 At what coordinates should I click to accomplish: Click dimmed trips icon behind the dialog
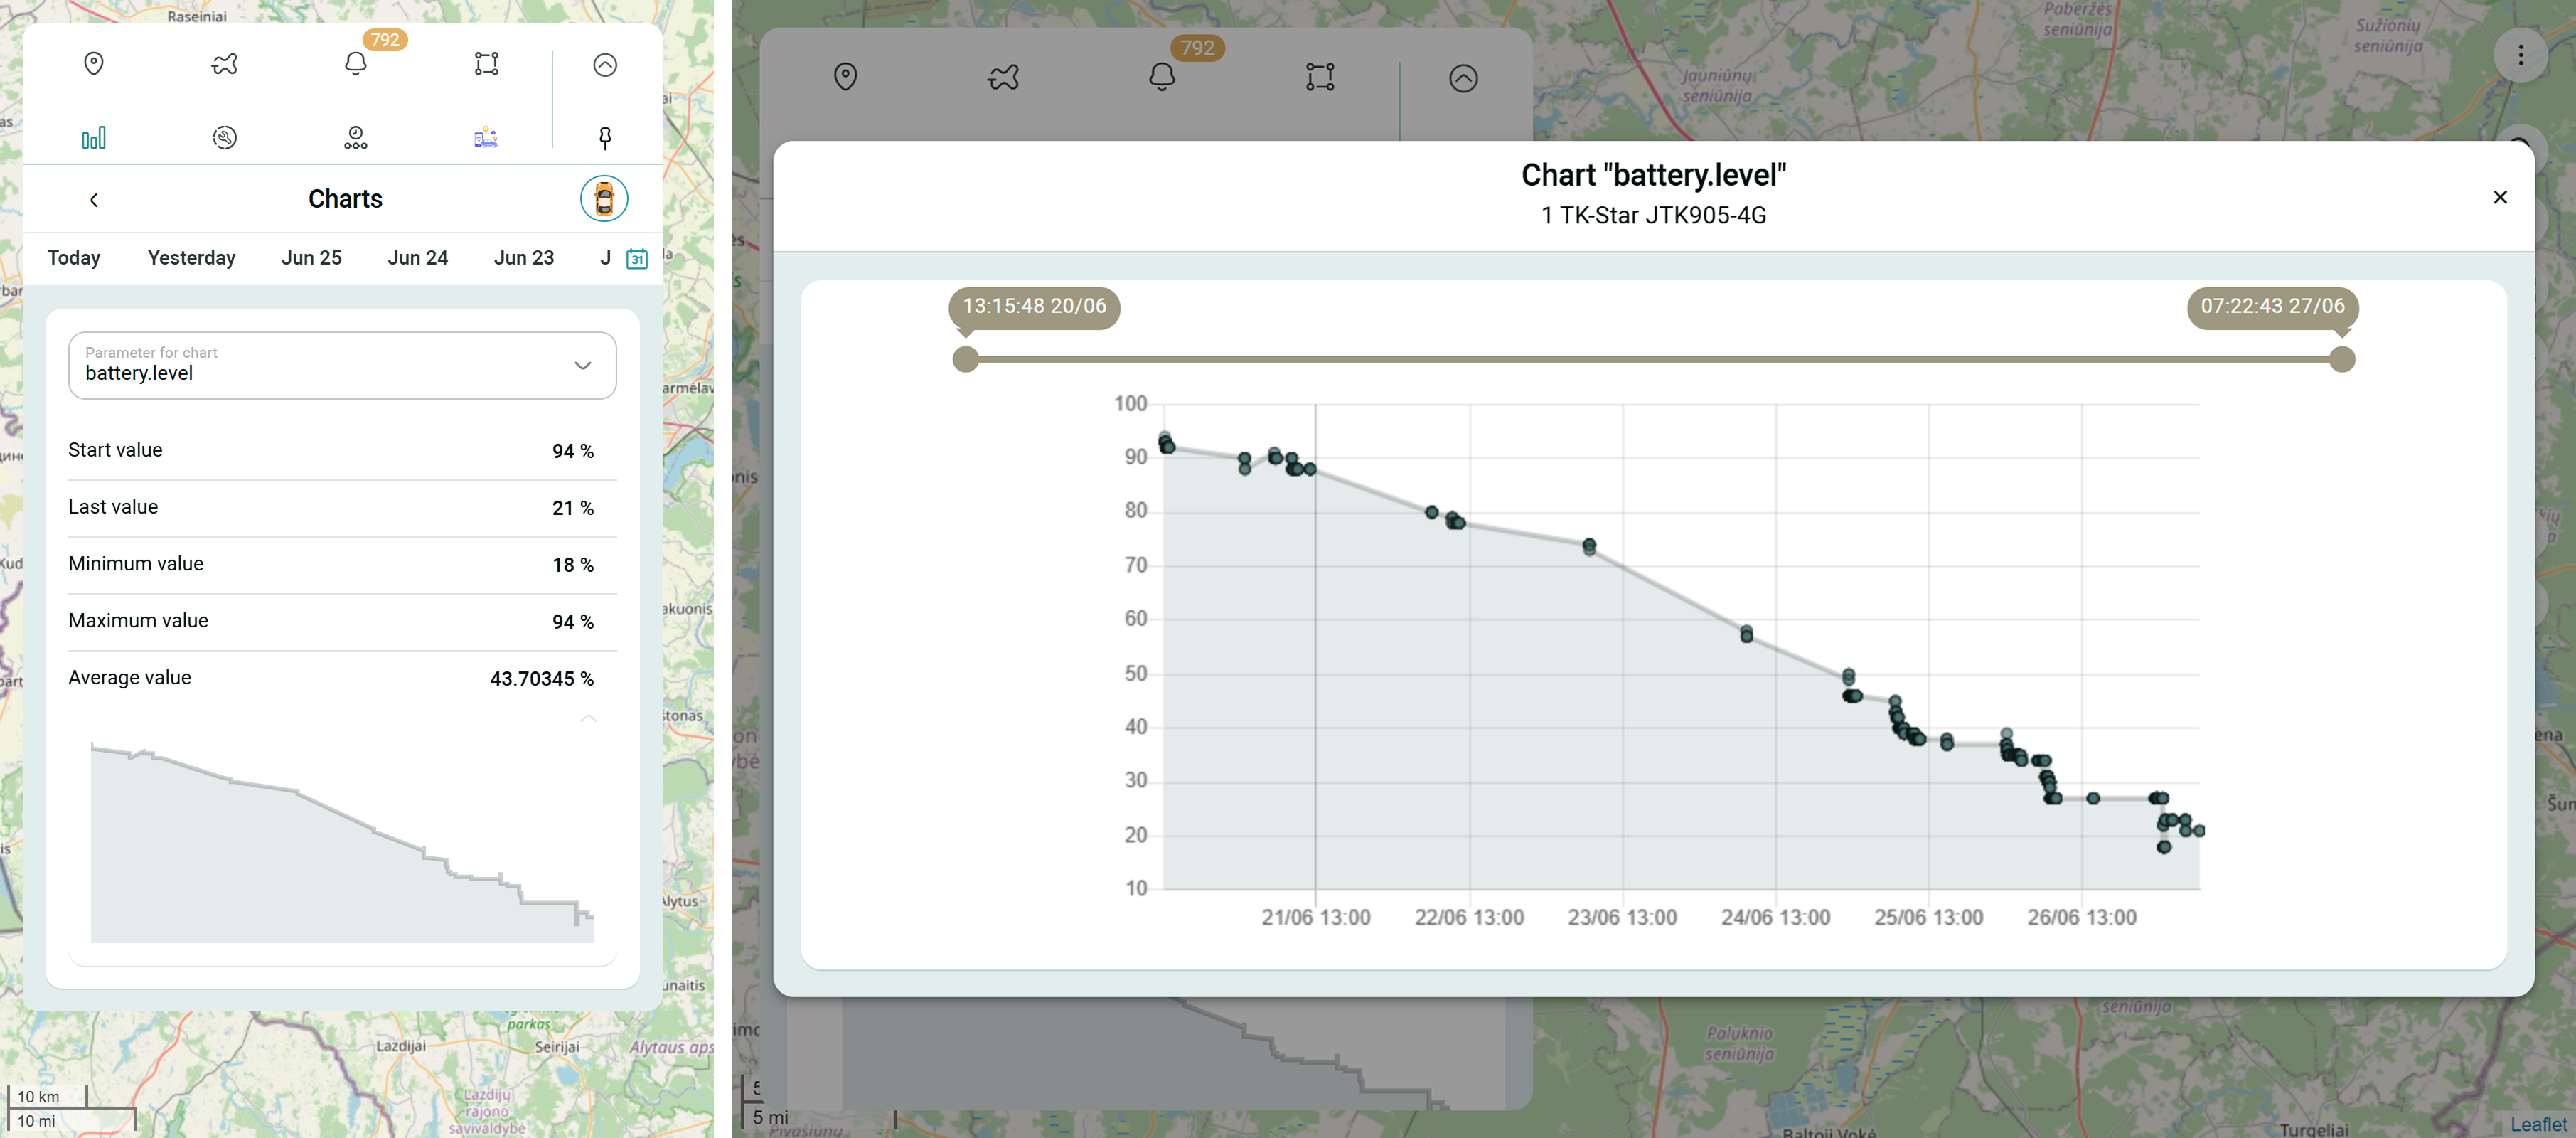pos(1003,77)
